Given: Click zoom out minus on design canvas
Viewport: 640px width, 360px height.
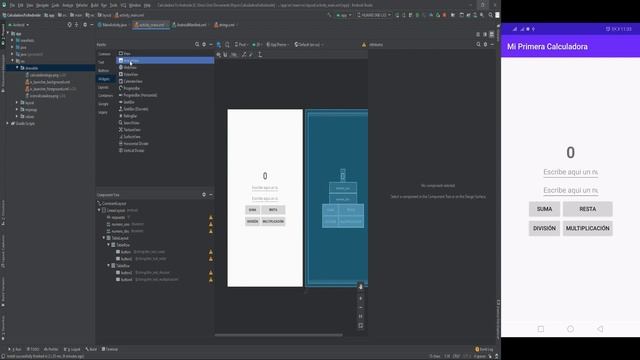Looking at the screenshot, I should point(360,307).
